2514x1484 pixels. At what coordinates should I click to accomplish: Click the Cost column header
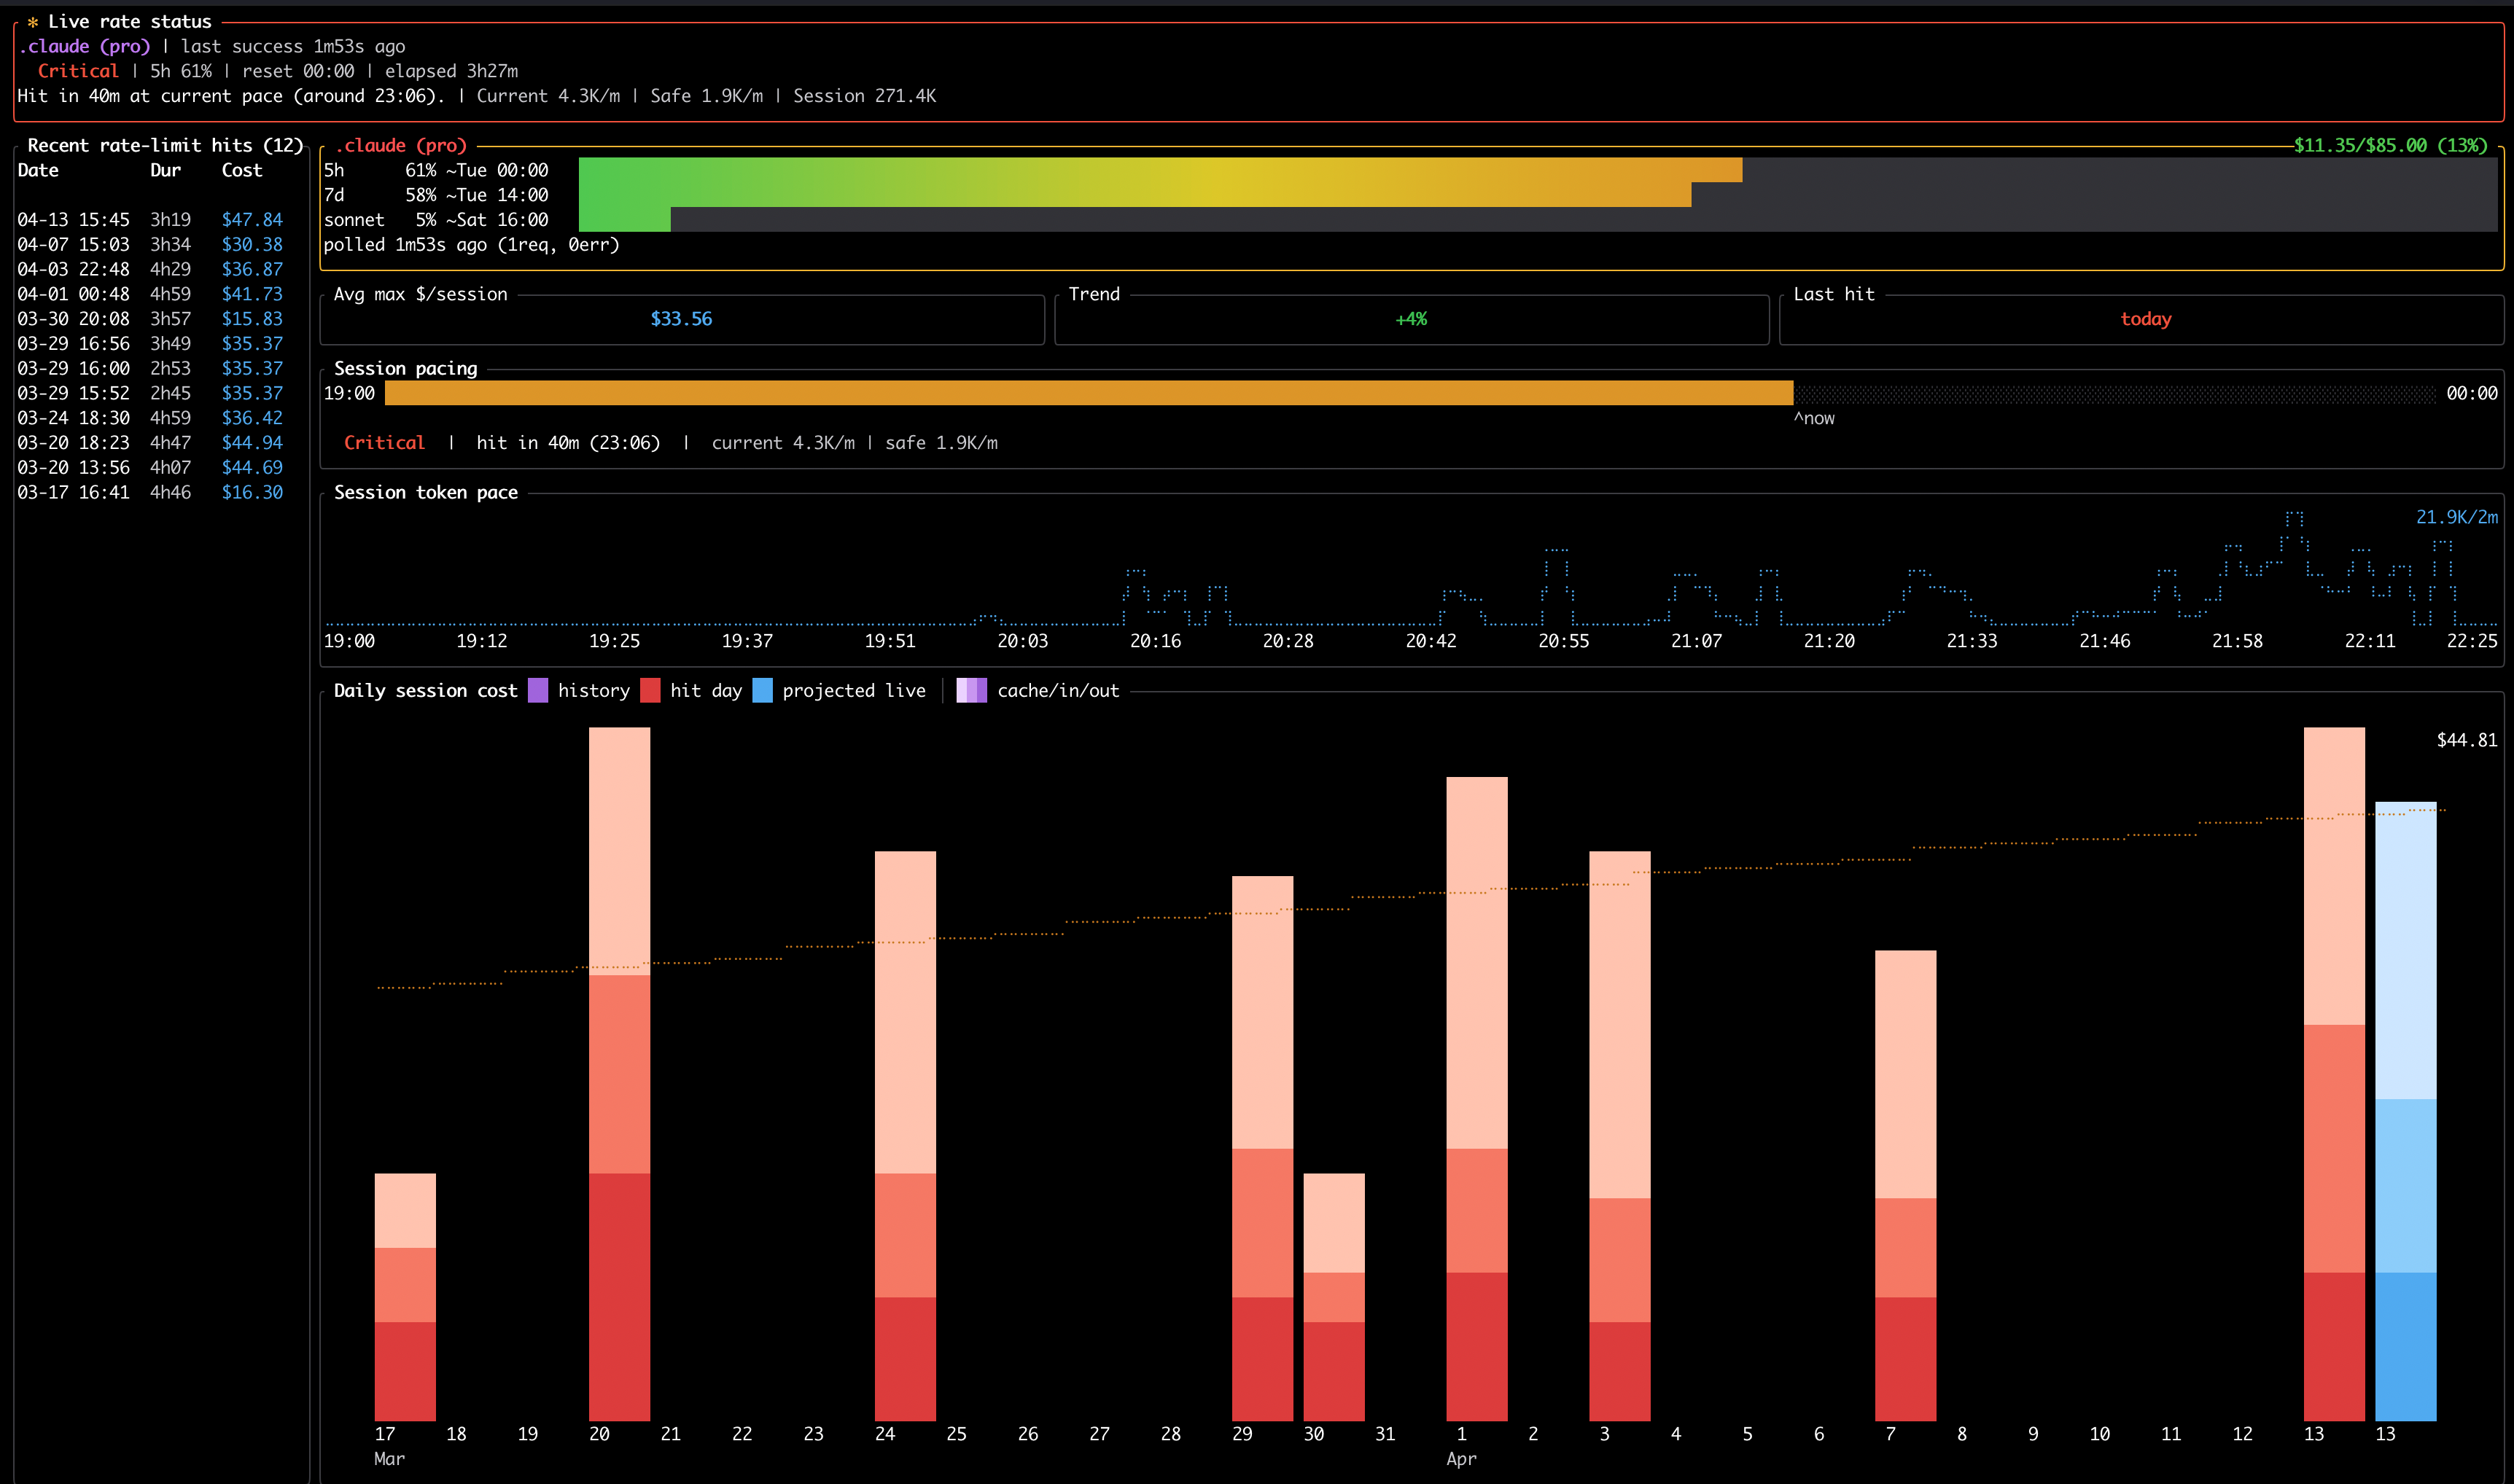pos(242,170)
